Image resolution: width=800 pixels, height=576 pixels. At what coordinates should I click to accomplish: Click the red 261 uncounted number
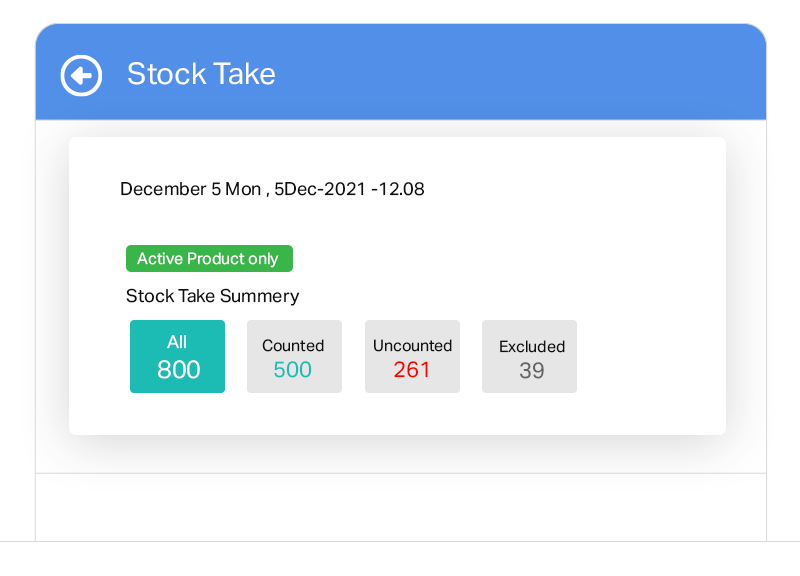point(412,370)
